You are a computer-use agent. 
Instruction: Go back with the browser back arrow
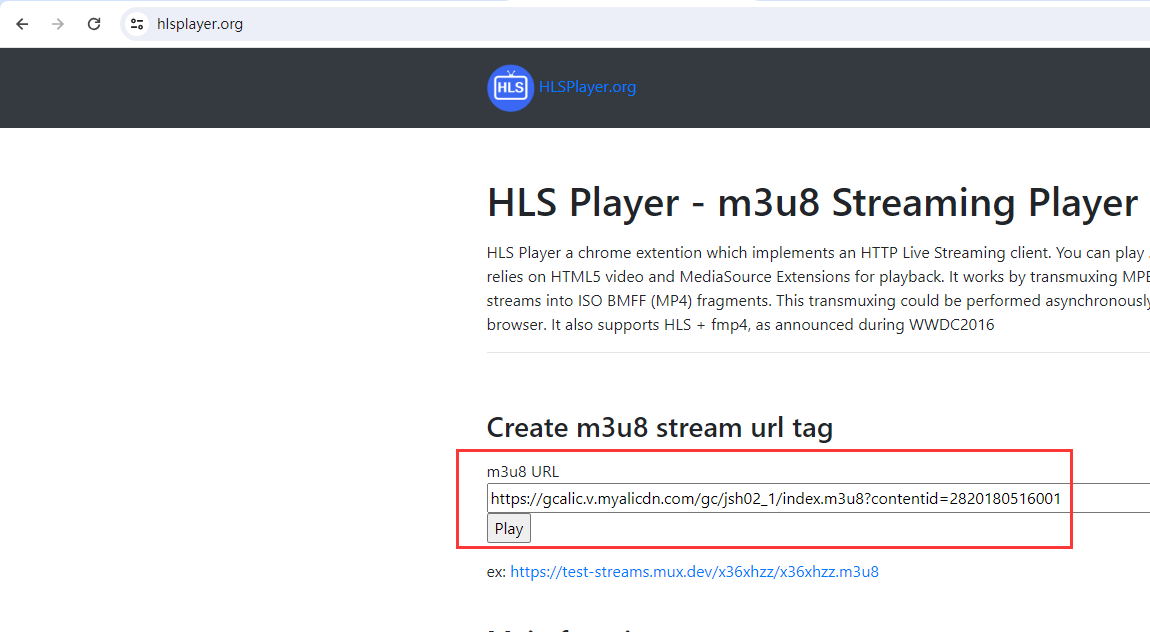tap(22, 24)
